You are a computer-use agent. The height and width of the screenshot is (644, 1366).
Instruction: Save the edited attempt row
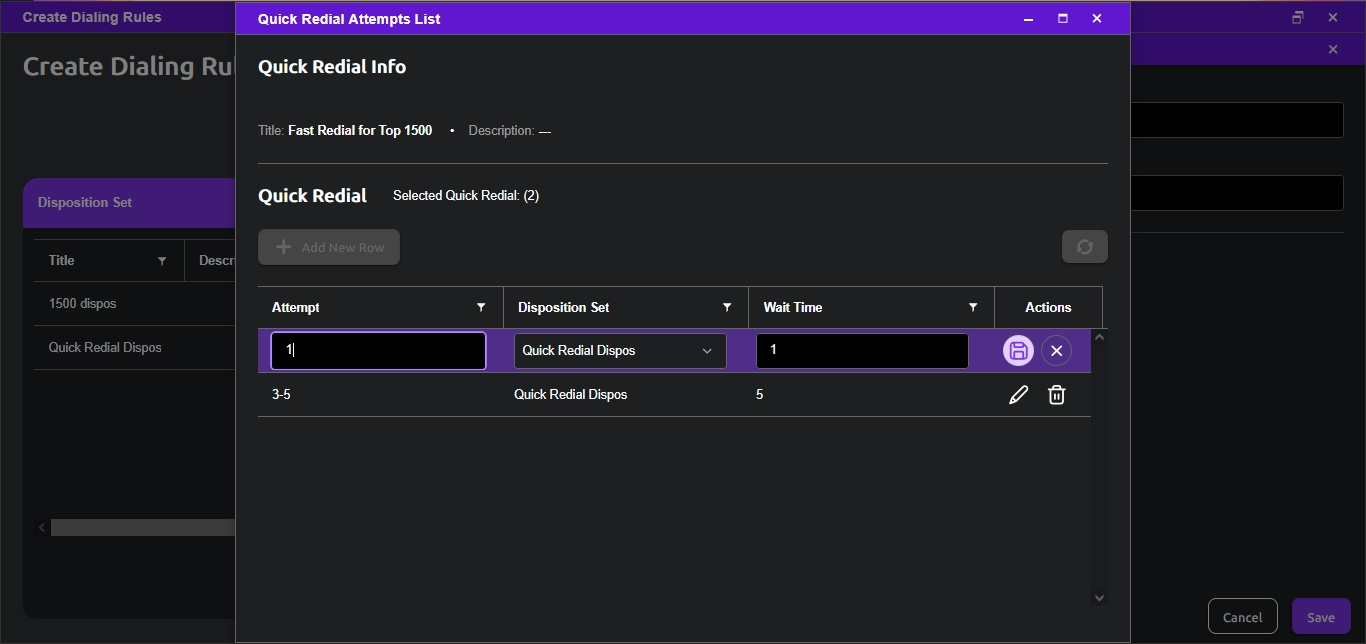[1018, 351]
